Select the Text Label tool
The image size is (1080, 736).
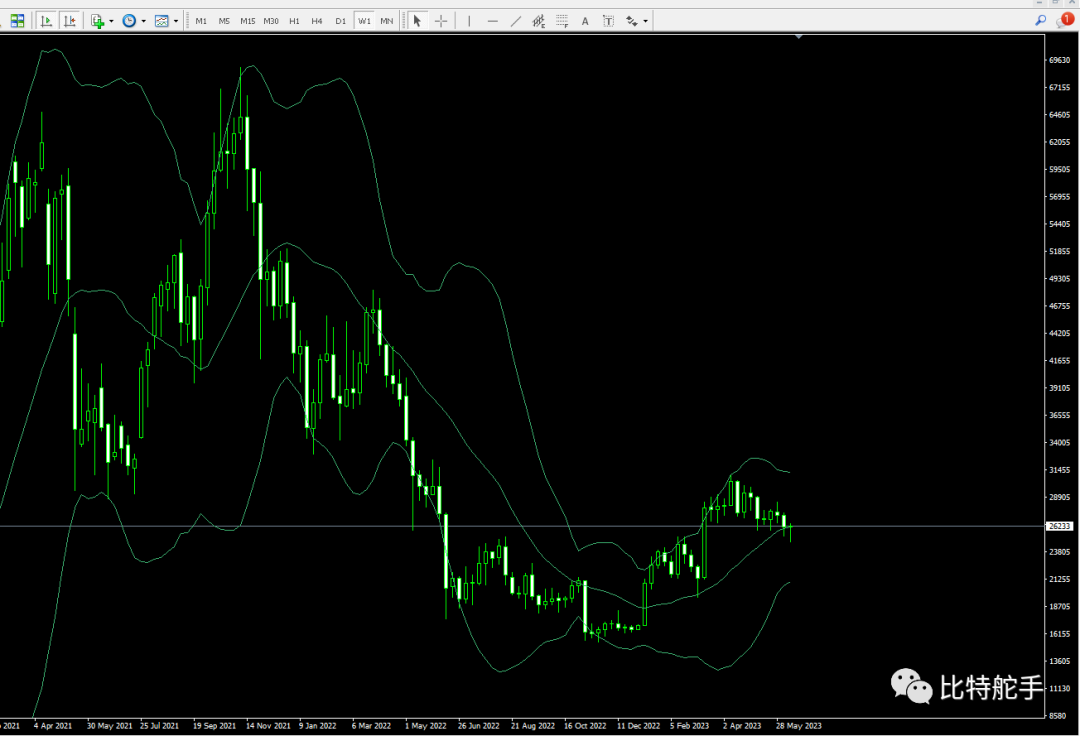(608, 21)
